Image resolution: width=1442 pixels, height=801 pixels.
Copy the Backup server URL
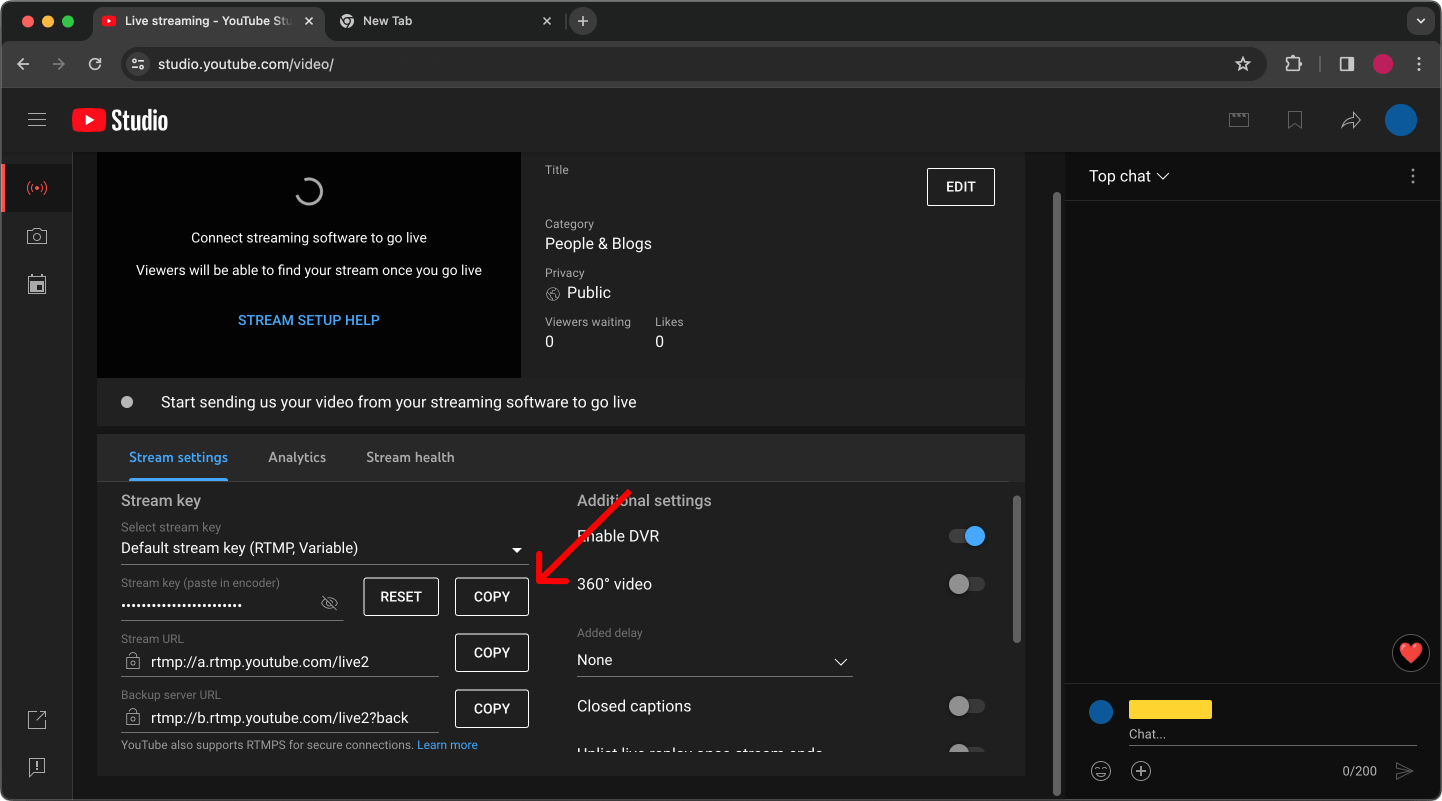tap(491, 708)
